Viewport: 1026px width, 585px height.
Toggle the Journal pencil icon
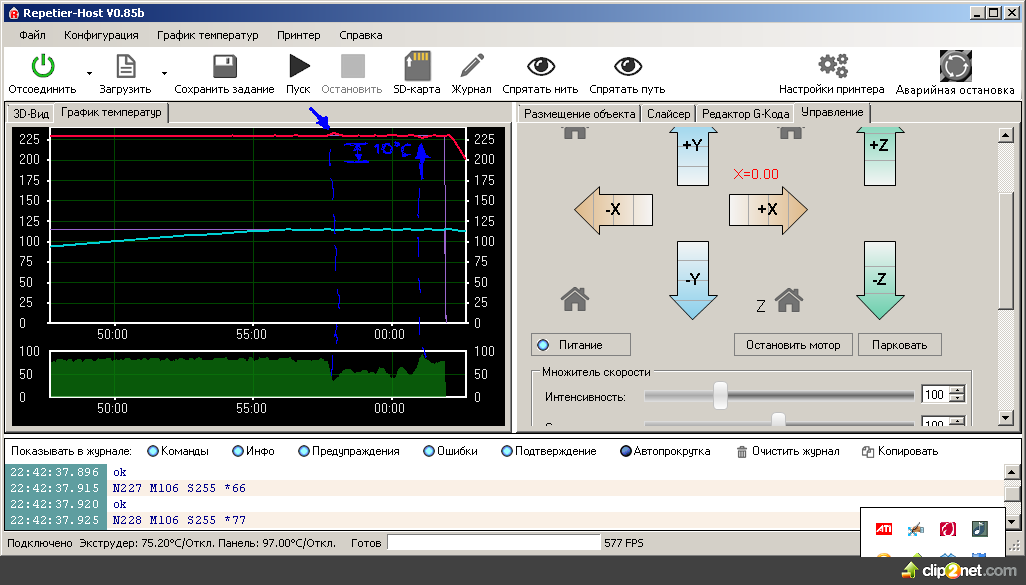[471, 67]
